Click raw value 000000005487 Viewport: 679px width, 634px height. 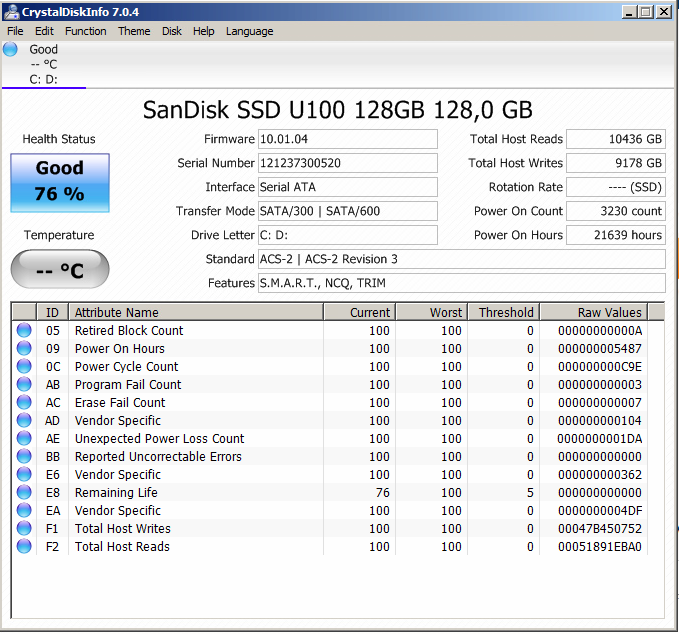point(600,349)
